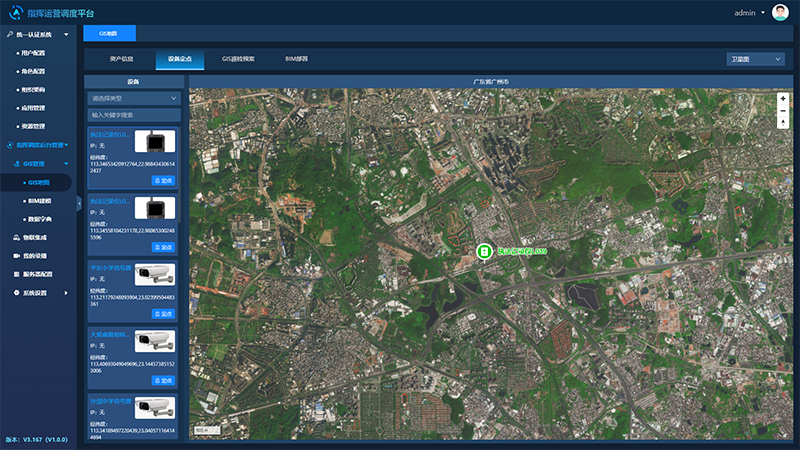The image size is (800, 450).
Task: Open the 卫星图 map type dropdown
Action: [755, 59]
